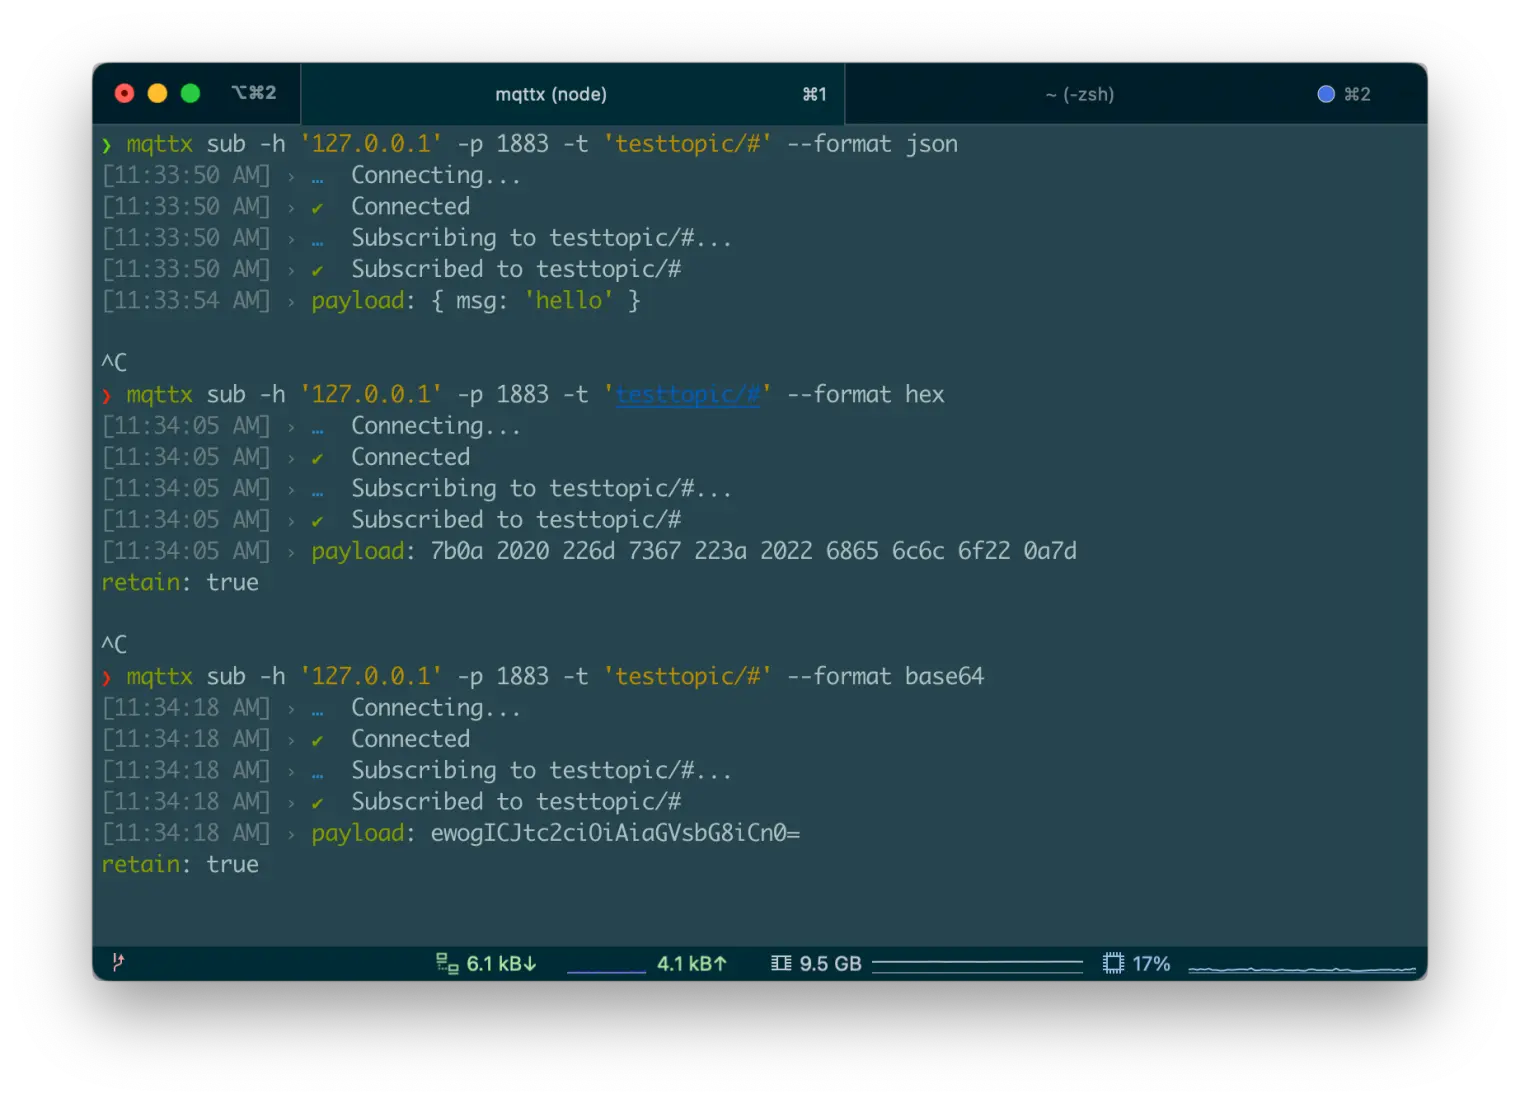Click the ⌥⌘2 indicator in the title bar
The height and width of the screenshot is (1103, 1520).
click(254, 92)
